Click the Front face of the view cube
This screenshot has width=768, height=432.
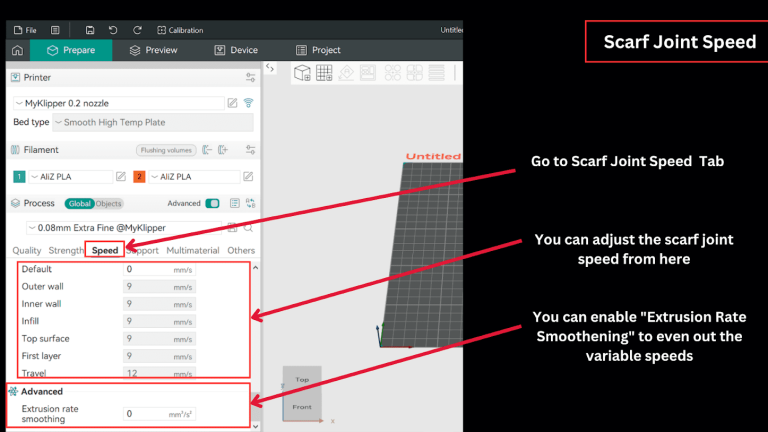(x=302, y=407)
